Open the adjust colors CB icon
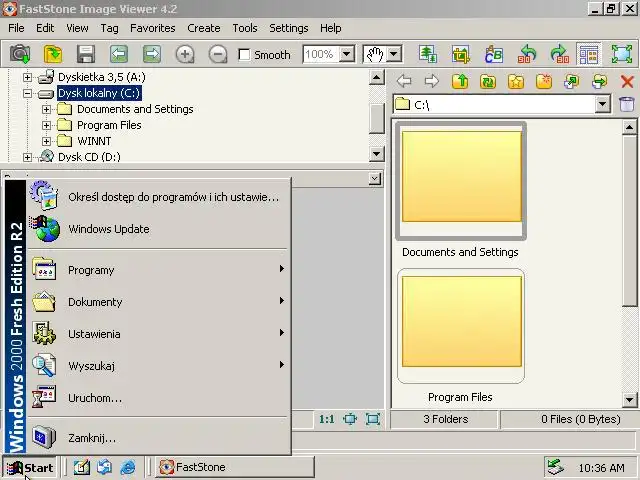Viewport: 640px width, 480px height. click(x=494, y=54)
